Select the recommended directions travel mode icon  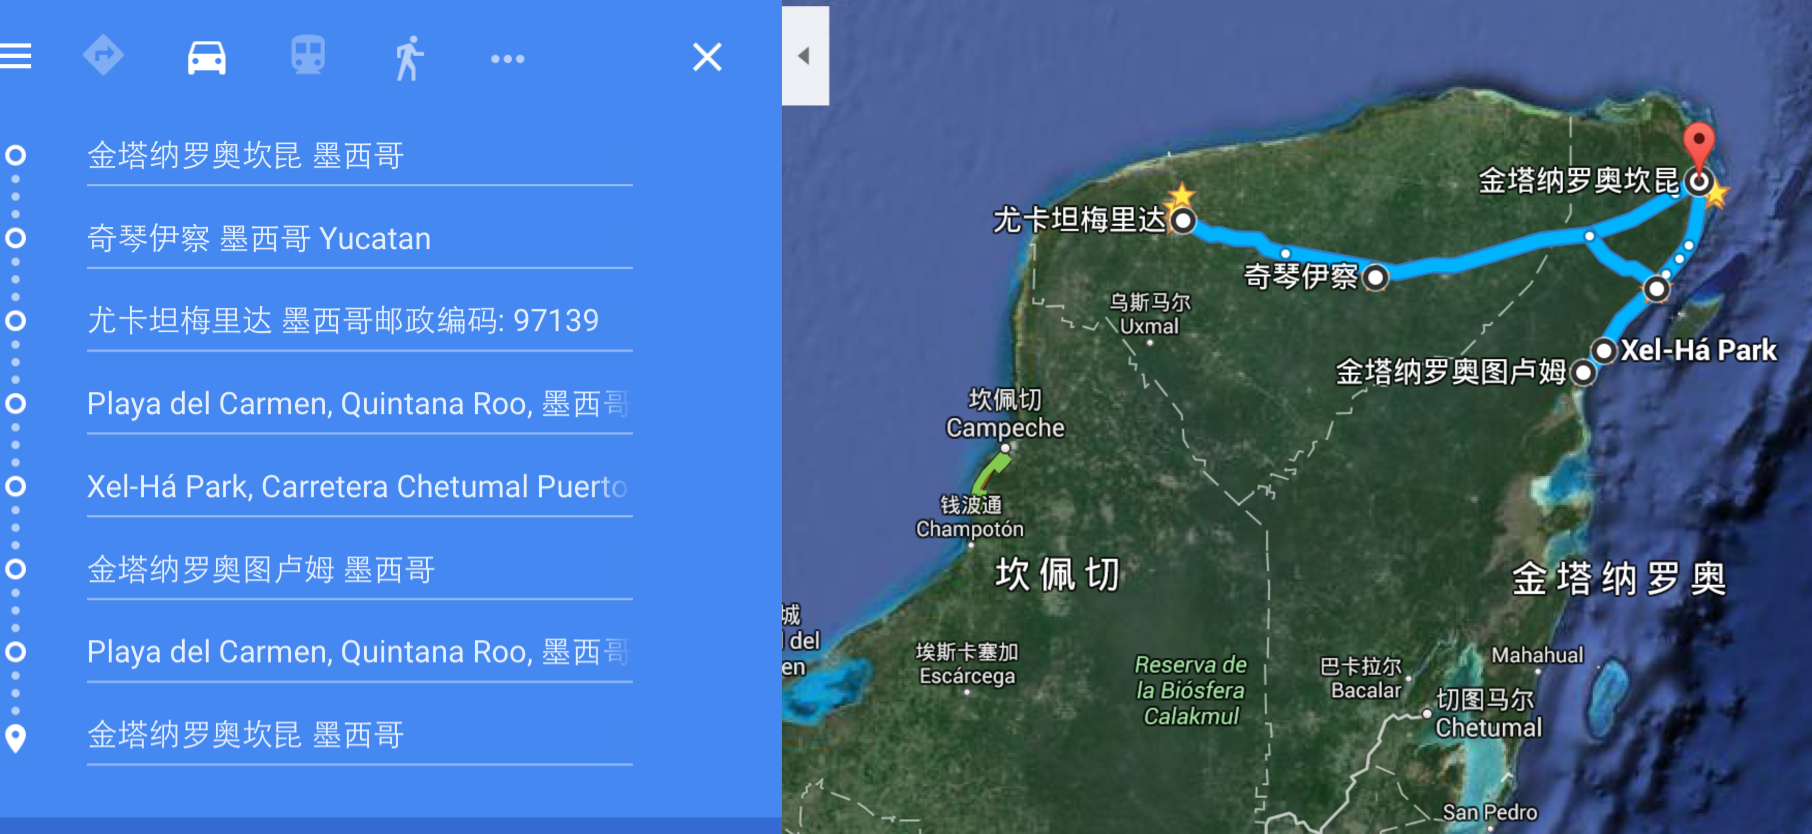tap(104, 56)
